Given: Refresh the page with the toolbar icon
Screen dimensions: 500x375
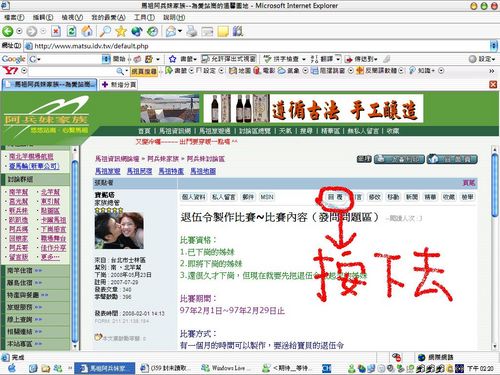Looking at the screenshot, I should click(71, 31).
